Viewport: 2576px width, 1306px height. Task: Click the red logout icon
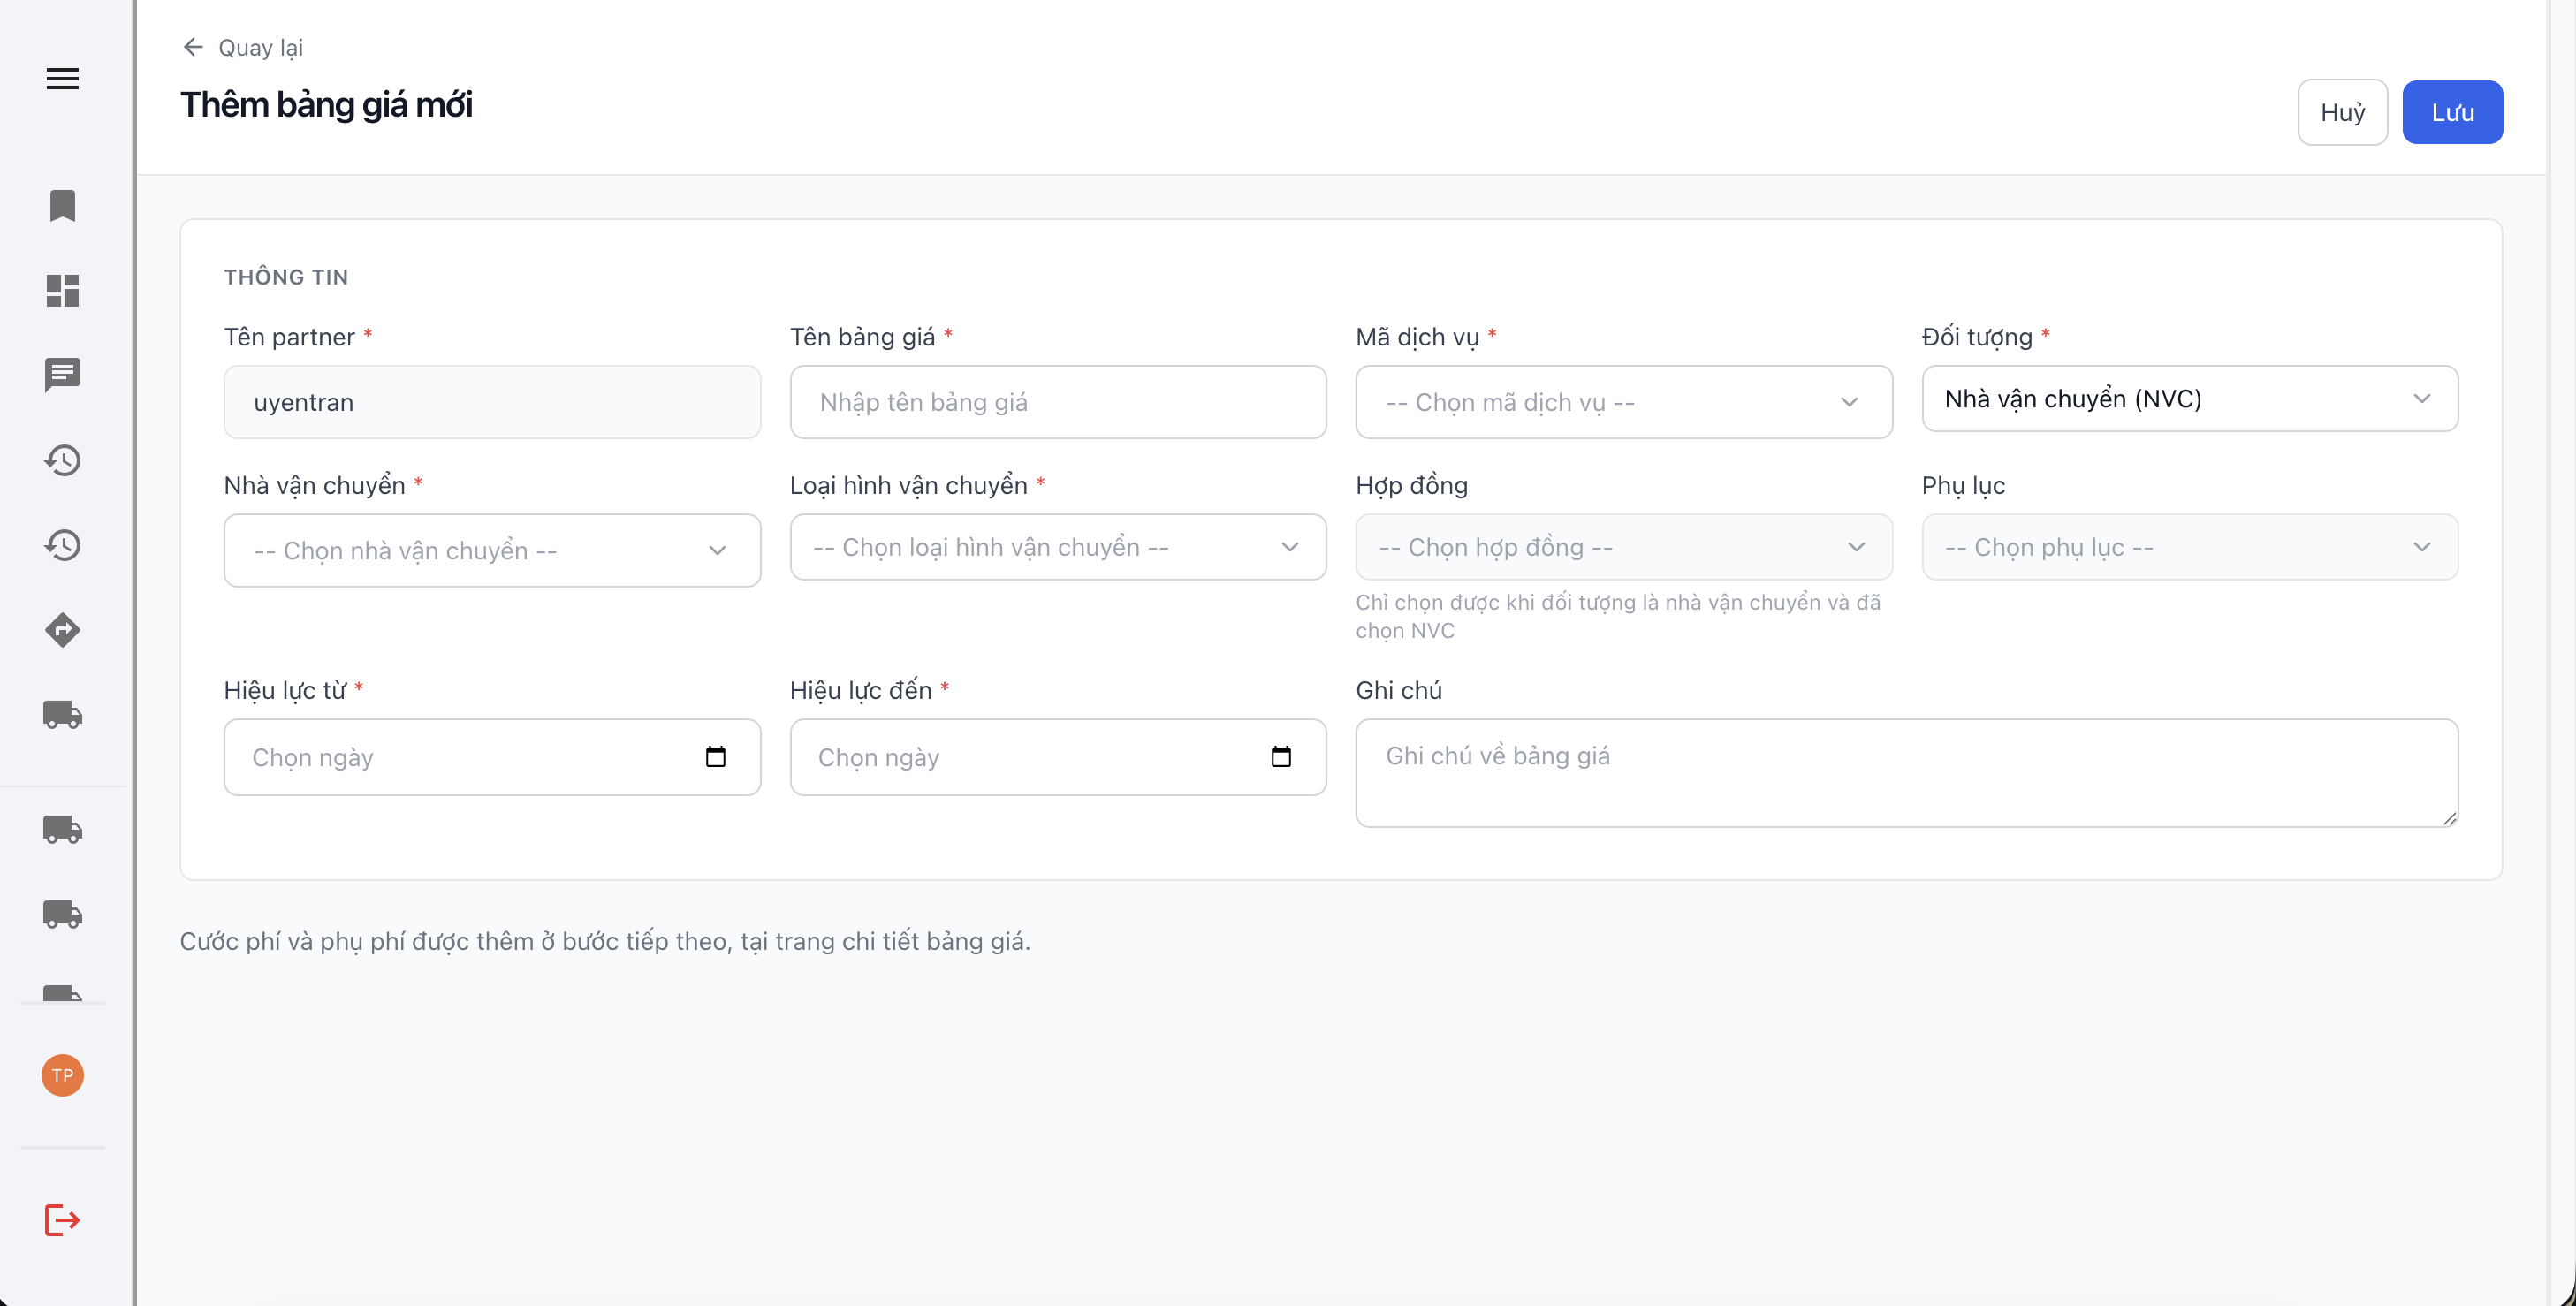point(62,1220)
